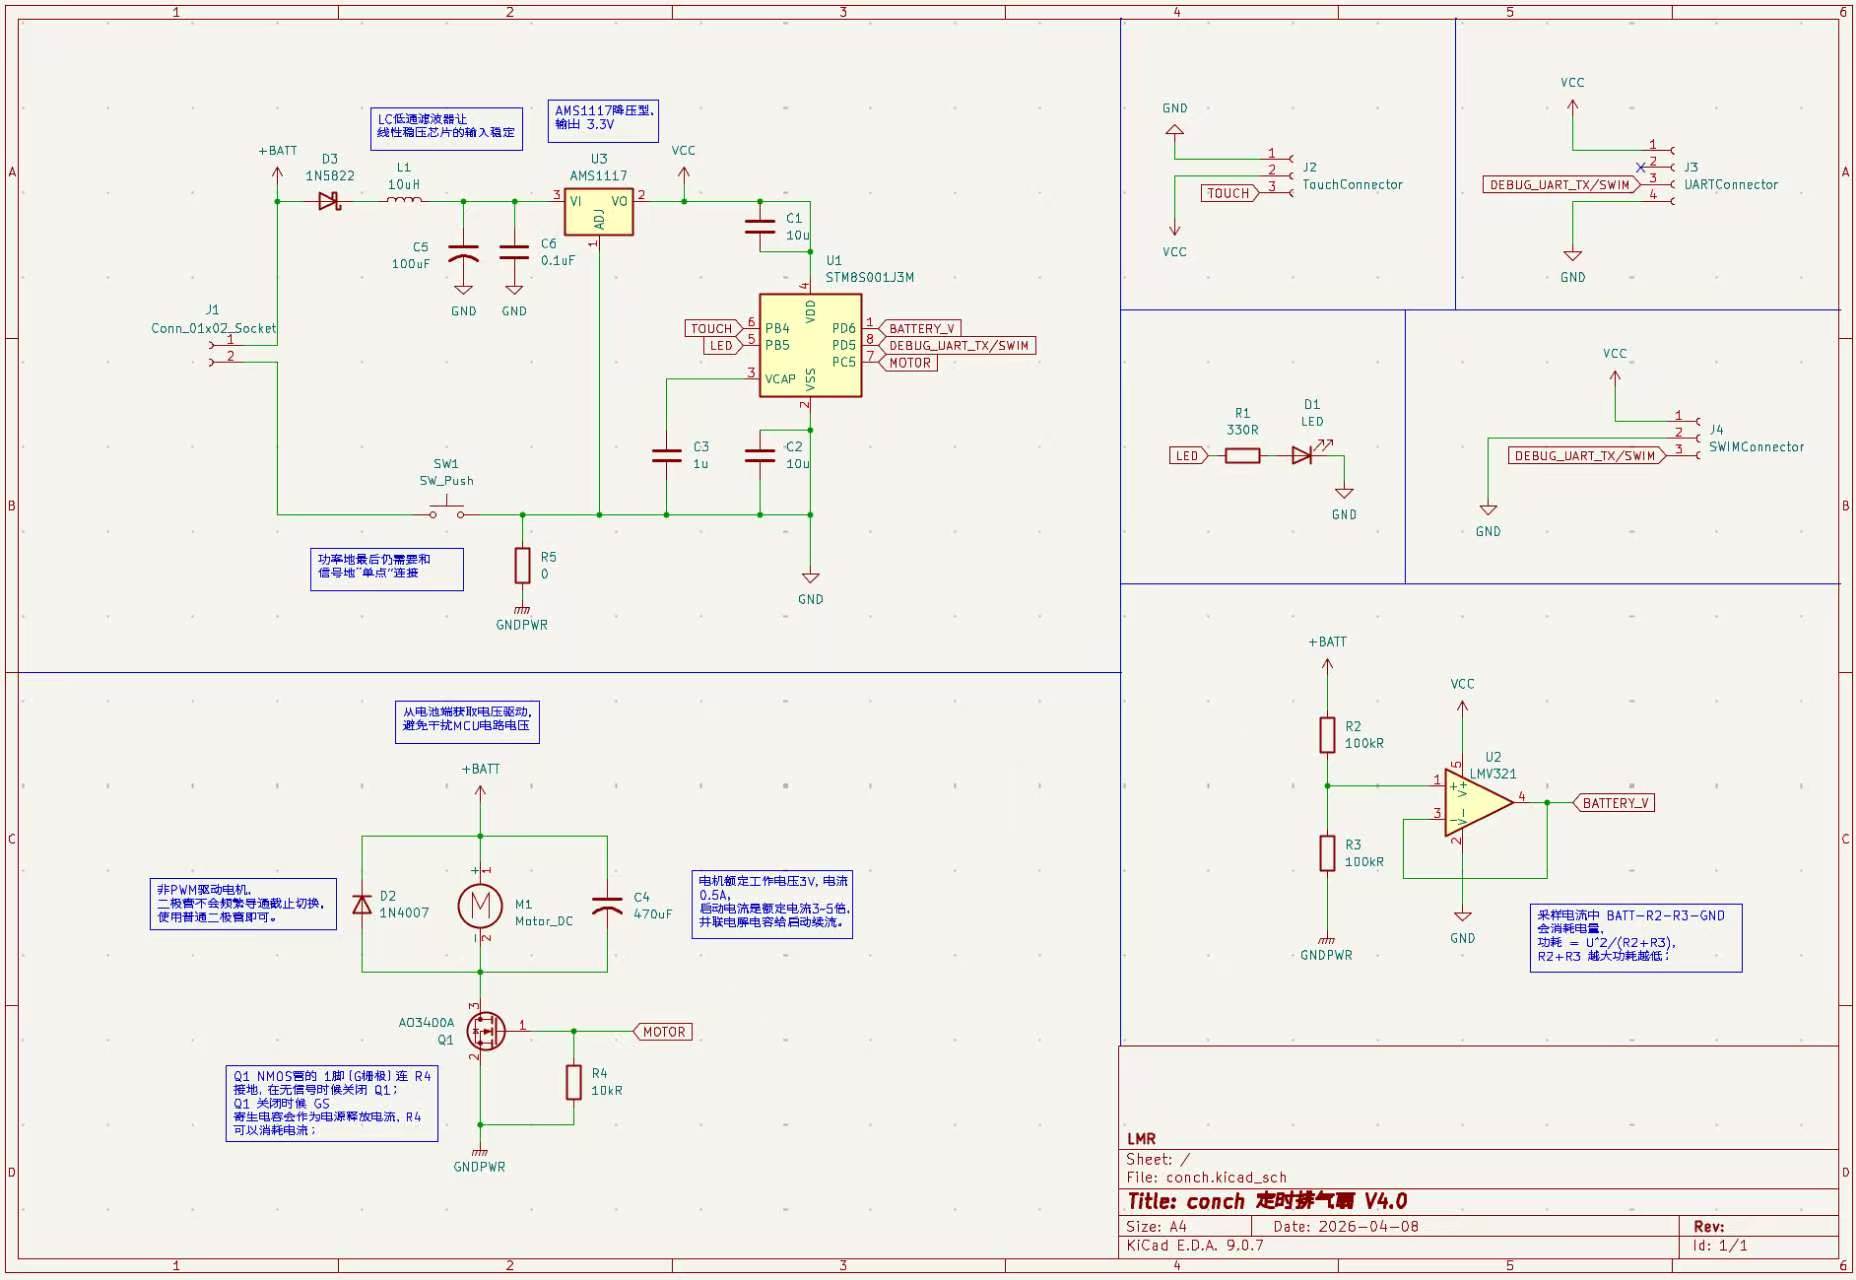Click the 'UARTConnector' value text
This screenshot has width=1856, height=1280.
(x=1731, y=185)
